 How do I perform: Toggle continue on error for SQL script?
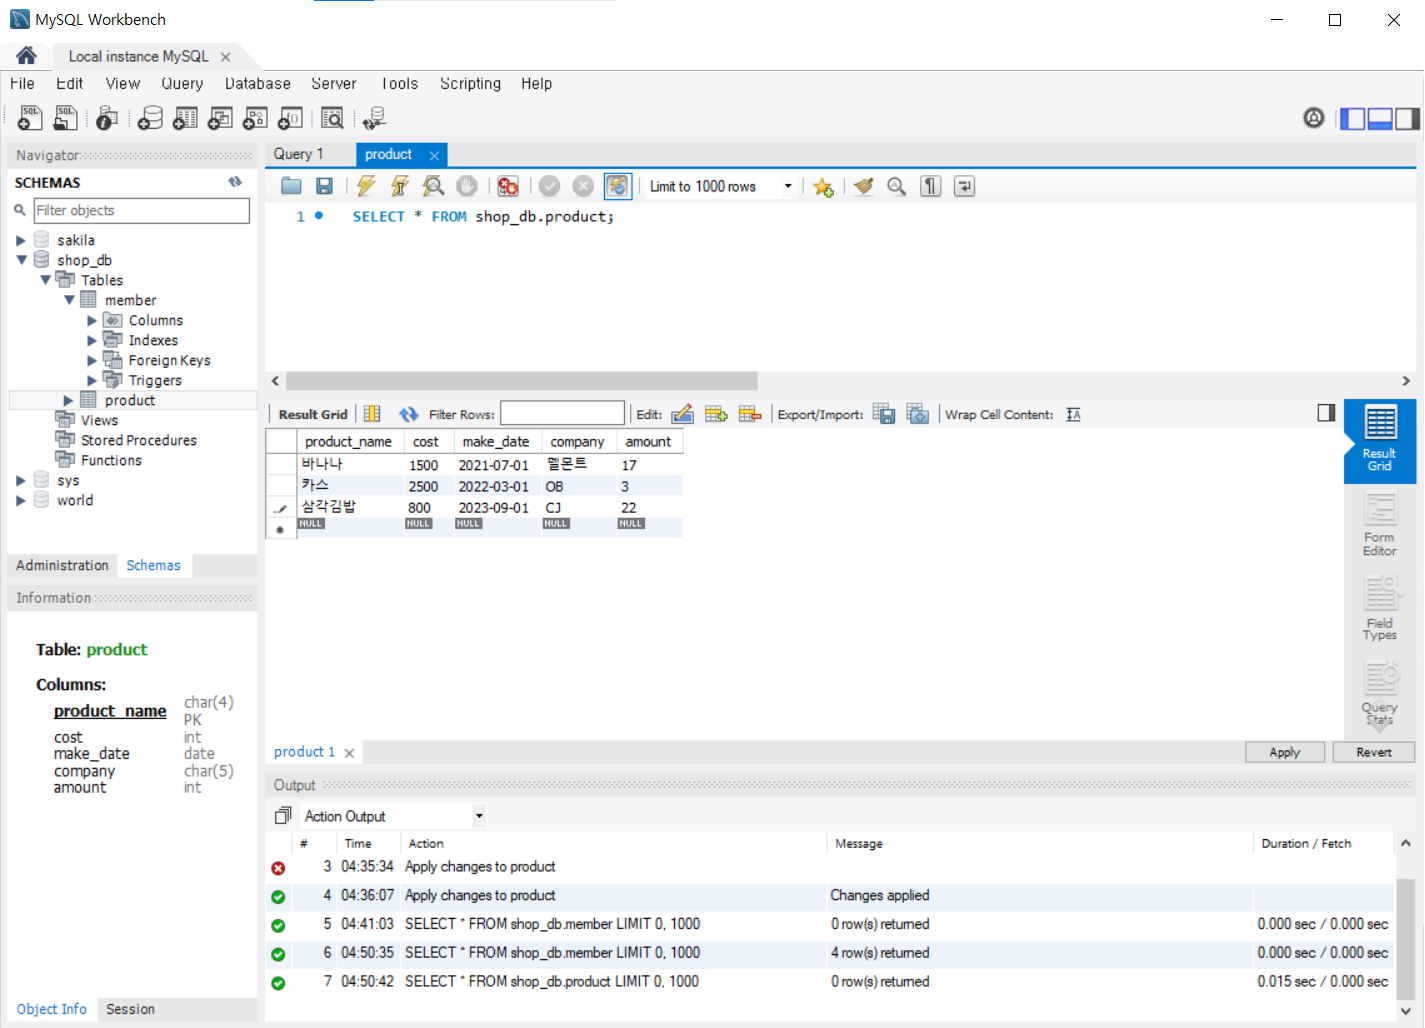[508, 186]
